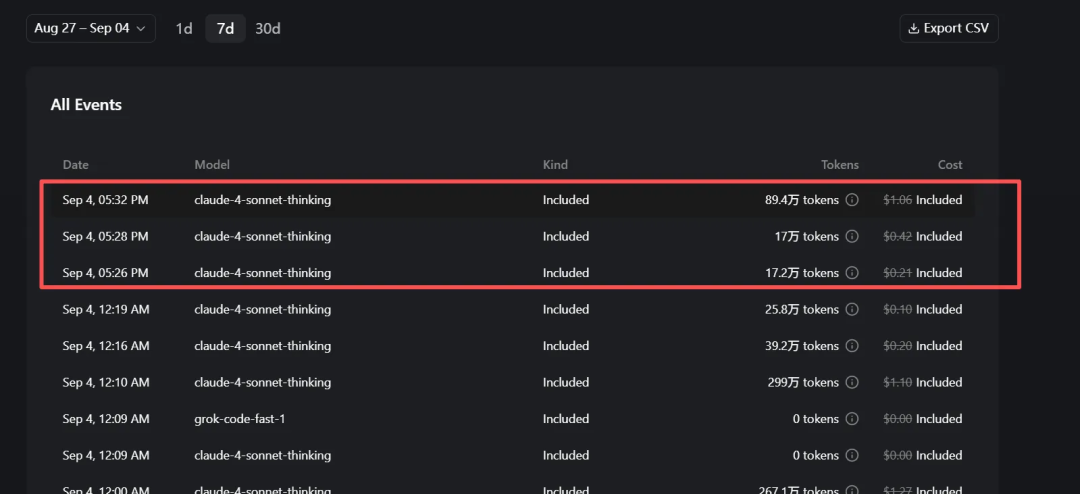Click the grok-code-fast-1 model name
This screenshot has height=494, width=1080.
click(x=240, y=419)
